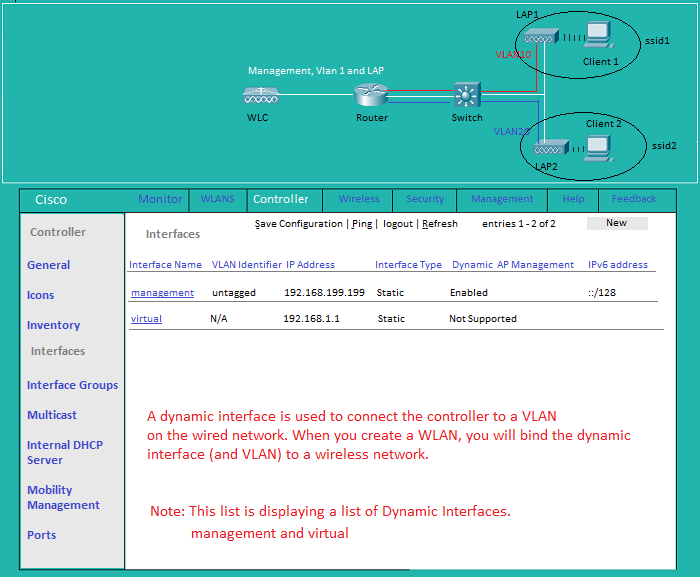This screenshot has height=577, width=700.
Task: Open Multicast in the sidebar
Action: [52, 415]
